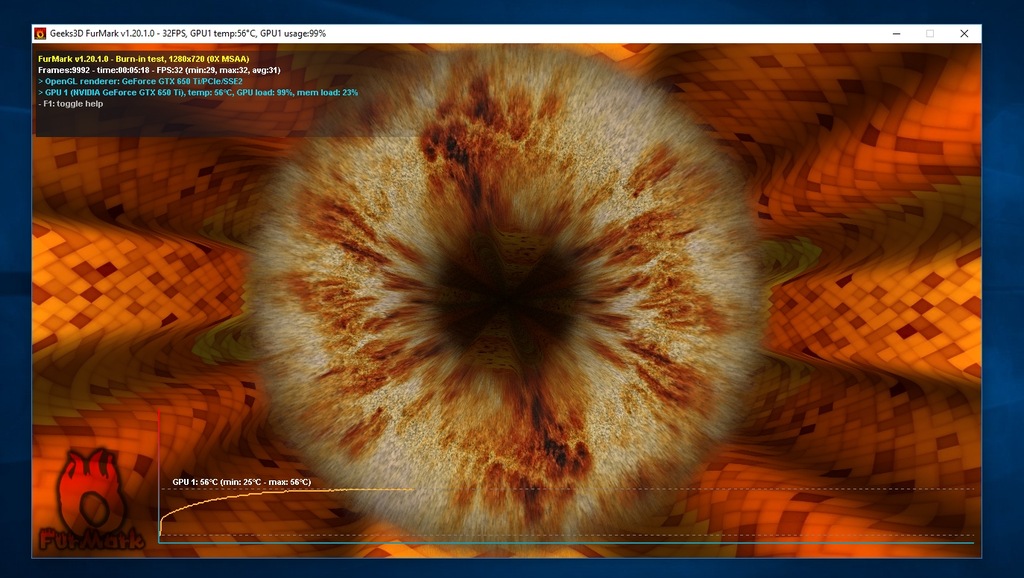
Task: Click the 'Frames:9992' statistics line
Action: coord(159,70)
